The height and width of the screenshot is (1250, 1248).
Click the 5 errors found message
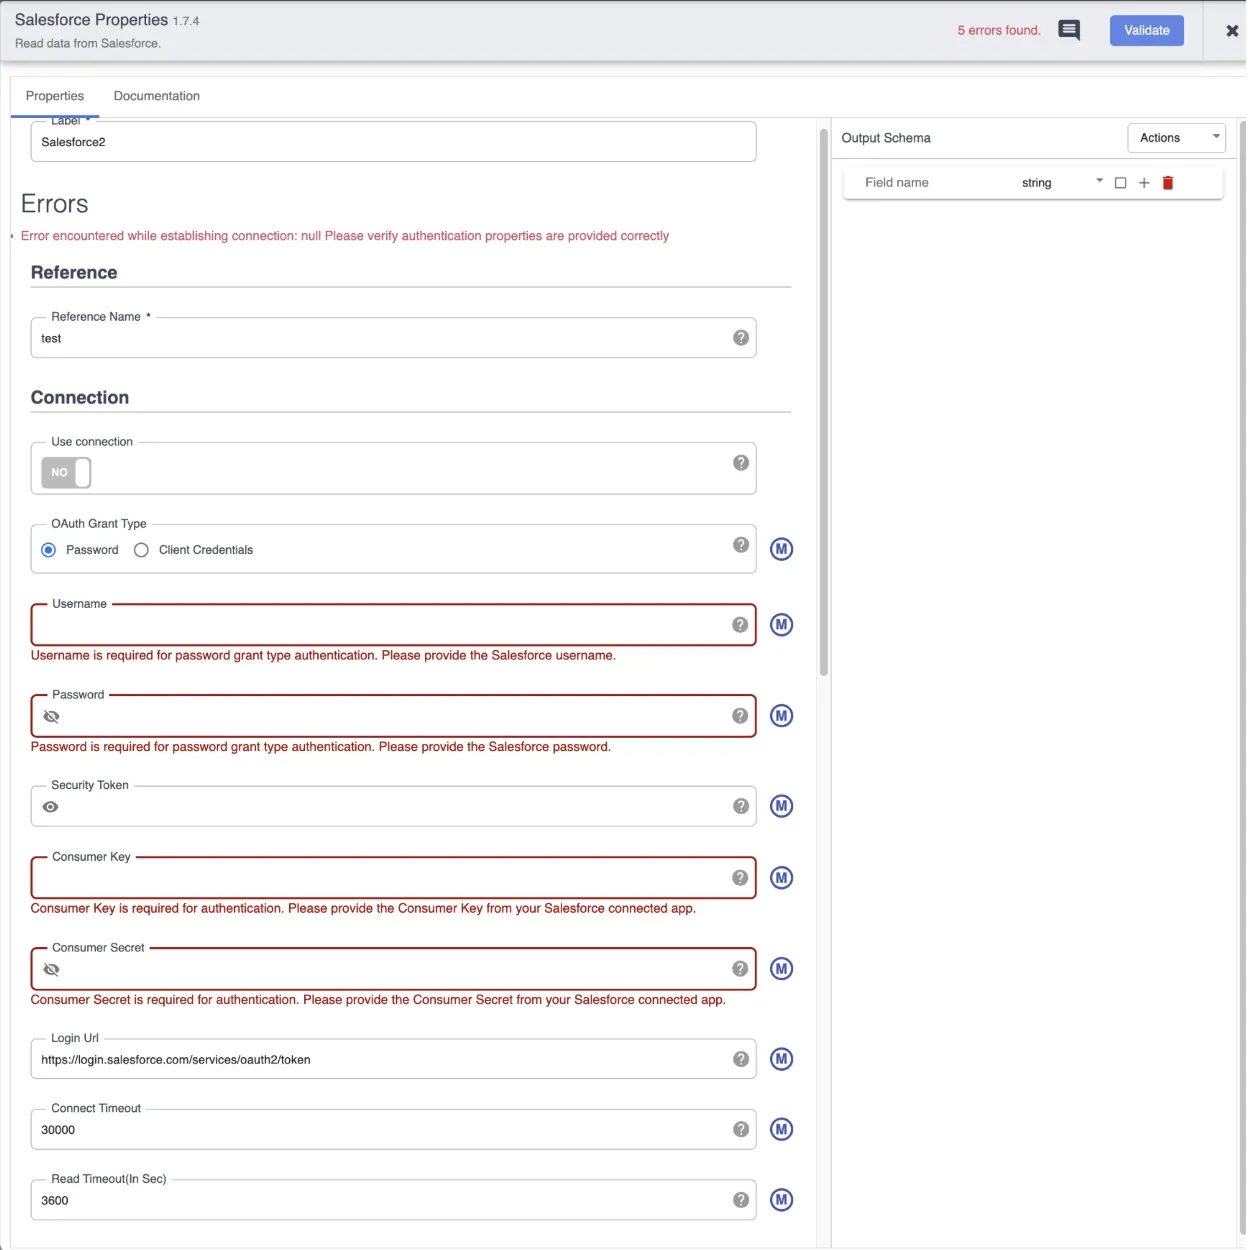tap(999, 30)
